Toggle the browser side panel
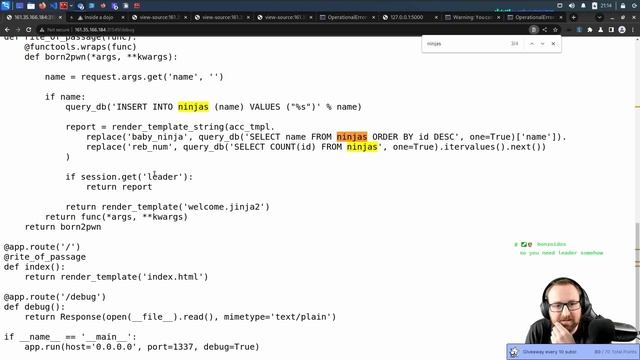Screen dimensions: 640x360 click(611, 30)
